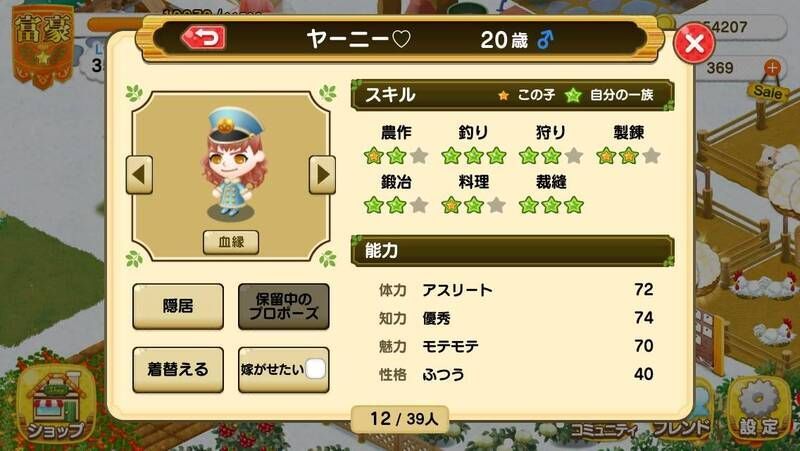
Task: Tap the red back arrow icon
Action: [204, 38]
